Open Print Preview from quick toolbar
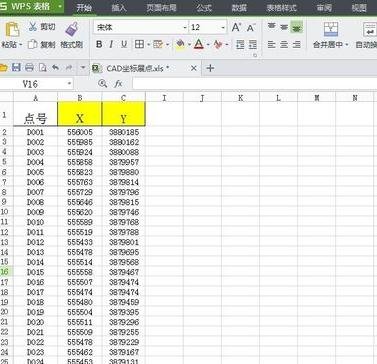Screen dimensions: 377x364 pos(43,68)
